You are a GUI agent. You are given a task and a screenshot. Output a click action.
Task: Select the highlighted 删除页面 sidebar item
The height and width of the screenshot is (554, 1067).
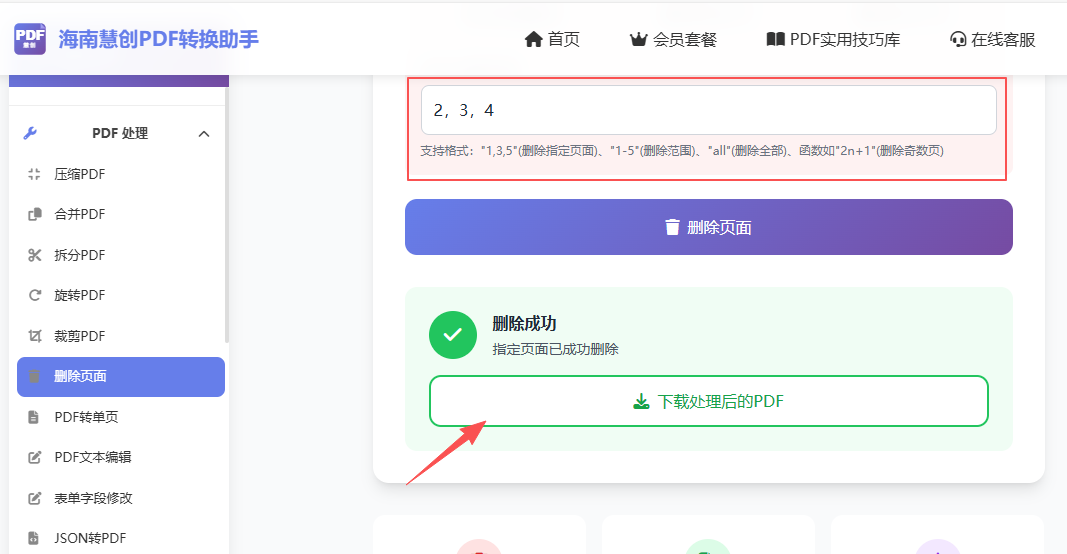(x=120, y=376)
